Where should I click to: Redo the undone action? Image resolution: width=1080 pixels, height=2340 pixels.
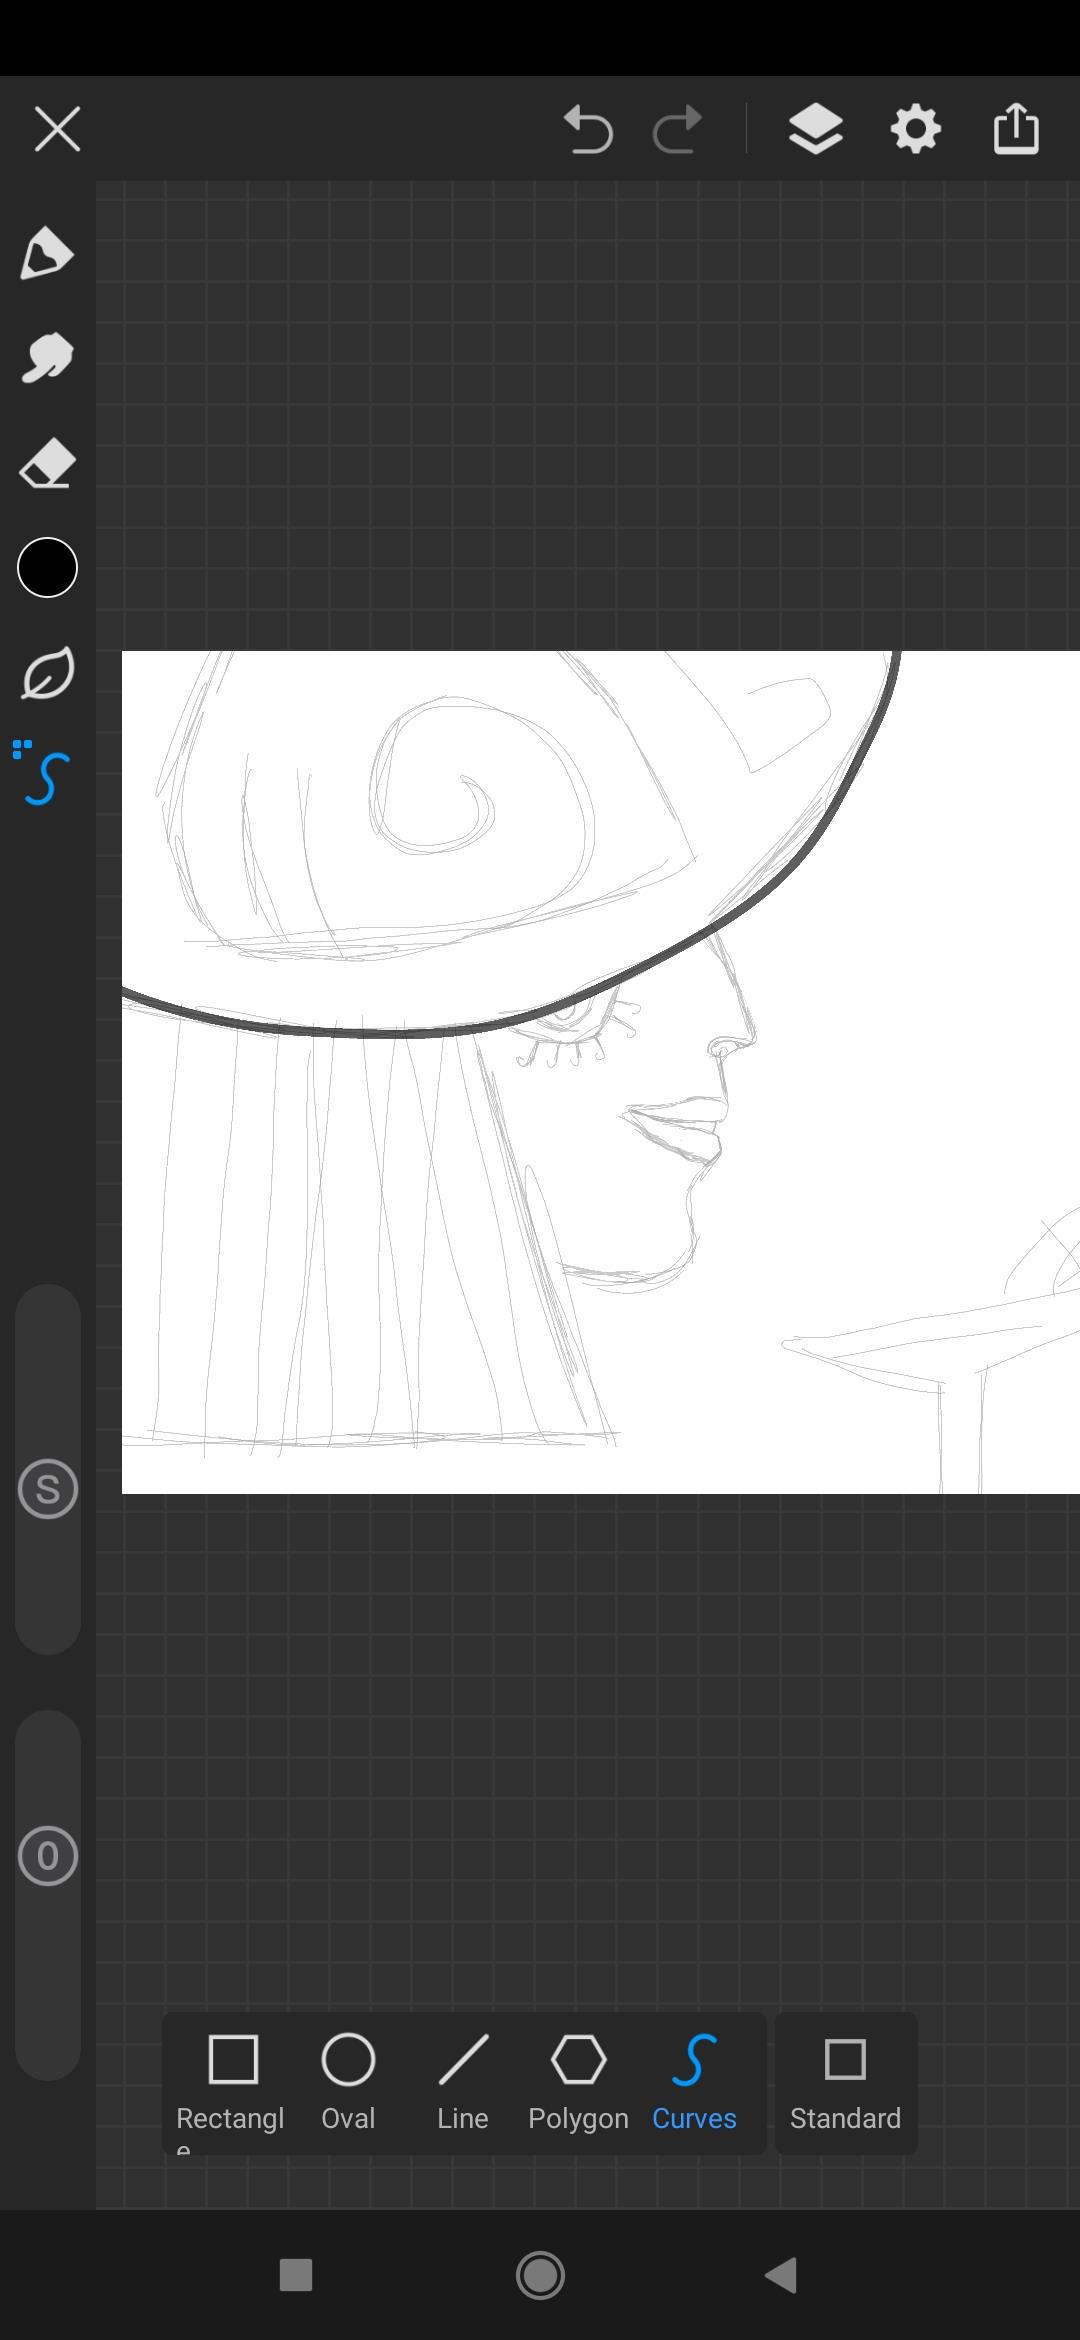677,129
